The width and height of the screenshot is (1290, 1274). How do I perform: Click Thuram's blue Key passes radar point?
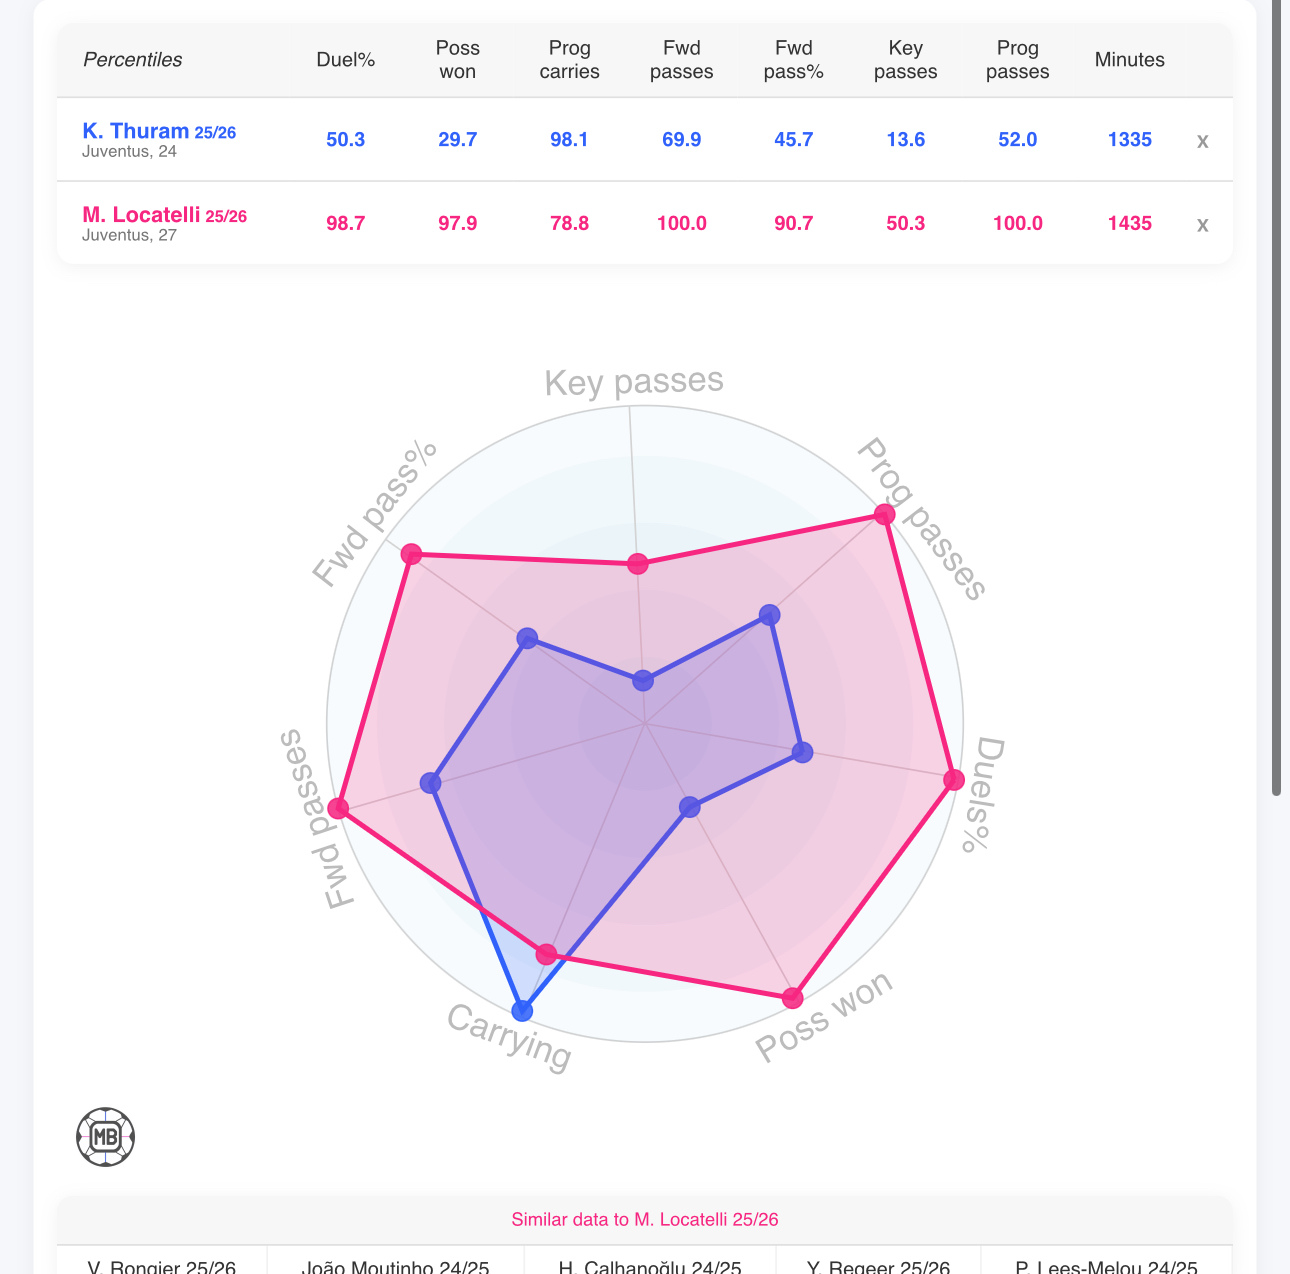point(643,681)
